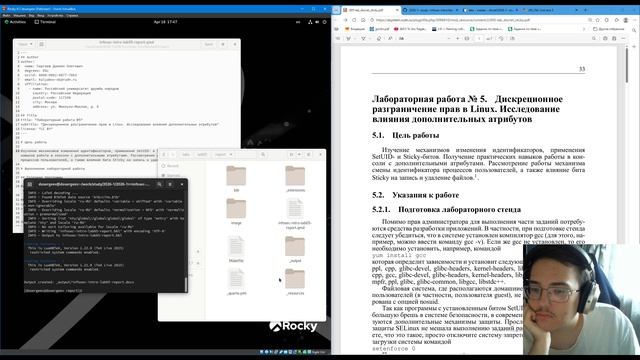Click heading 5.2. Указания к работе in PDF
This screenshot has height=360, width=640.
(x=416, y=195)
